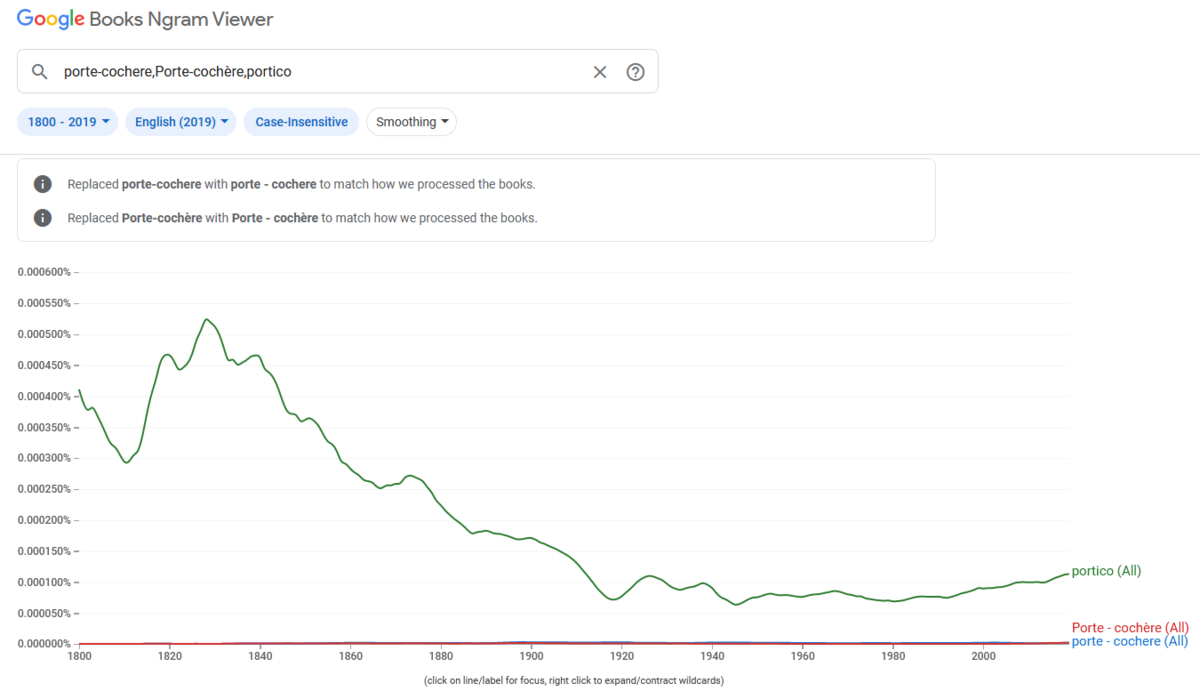Click the 0.000300% y-axis label
This screenshot has height=691, width=1200.
44,458
